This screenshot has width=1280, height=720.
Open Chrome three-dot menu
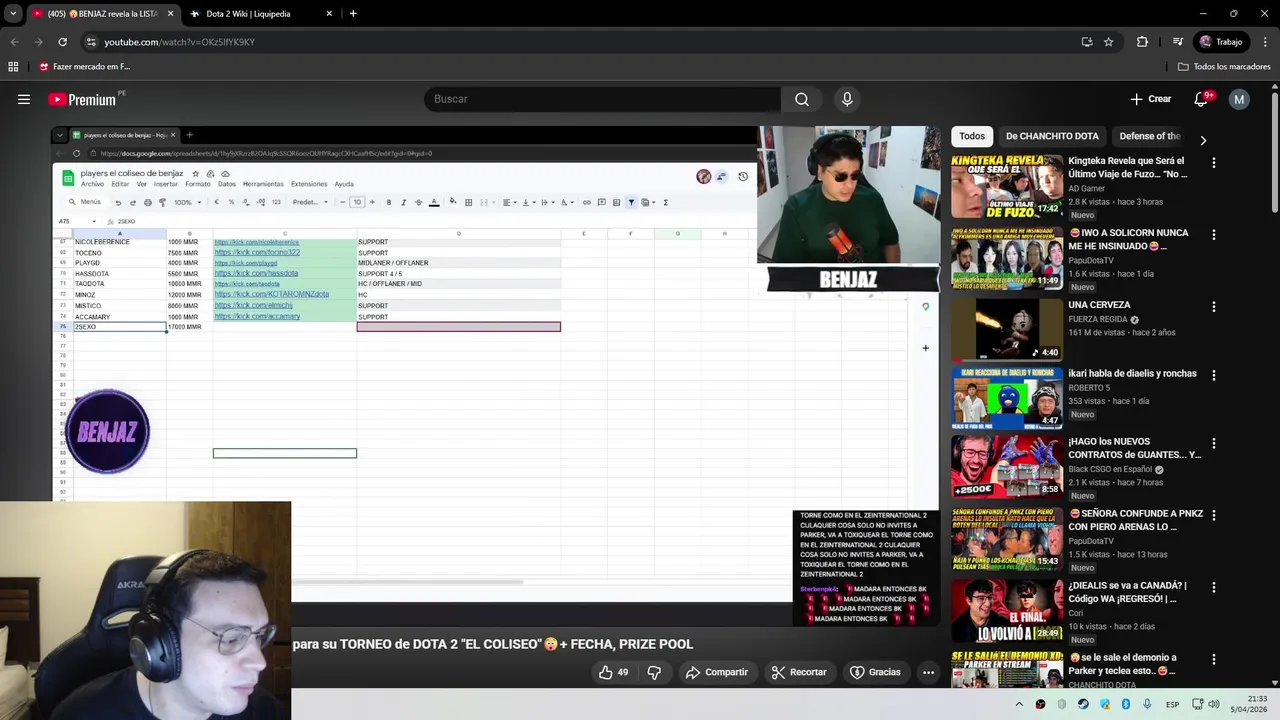[x=1266, y=42]
